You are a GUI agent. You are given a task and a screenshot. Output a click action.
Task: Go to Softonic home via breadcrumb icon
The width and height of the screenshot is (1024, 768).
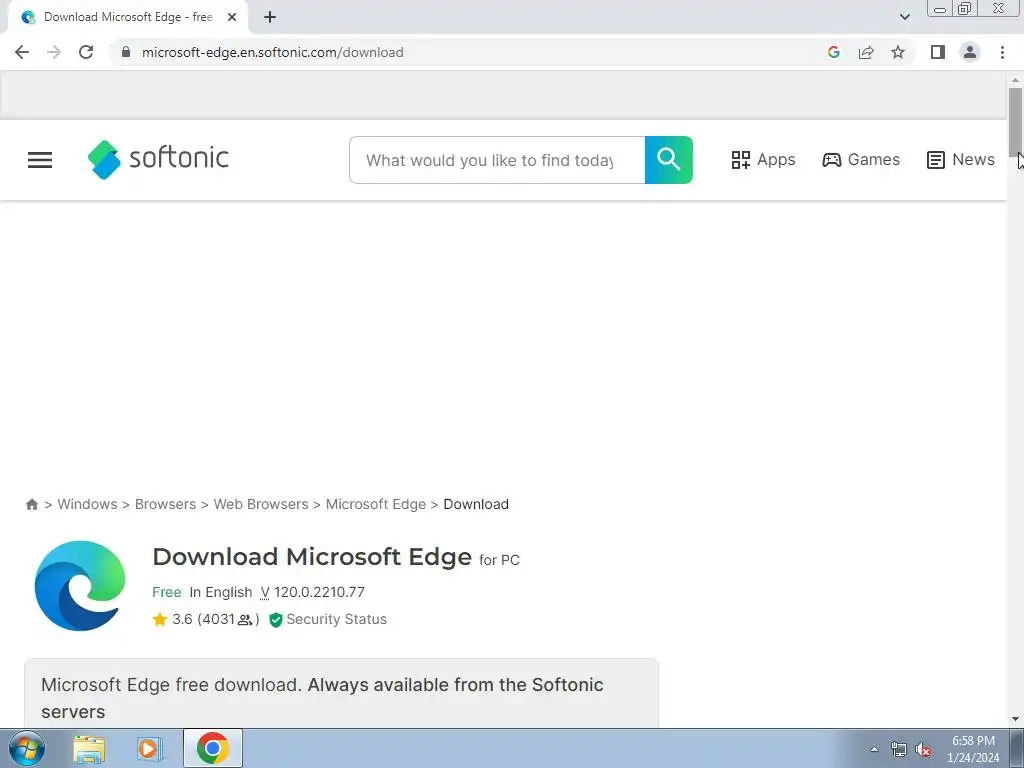click(x=31, y=504)
